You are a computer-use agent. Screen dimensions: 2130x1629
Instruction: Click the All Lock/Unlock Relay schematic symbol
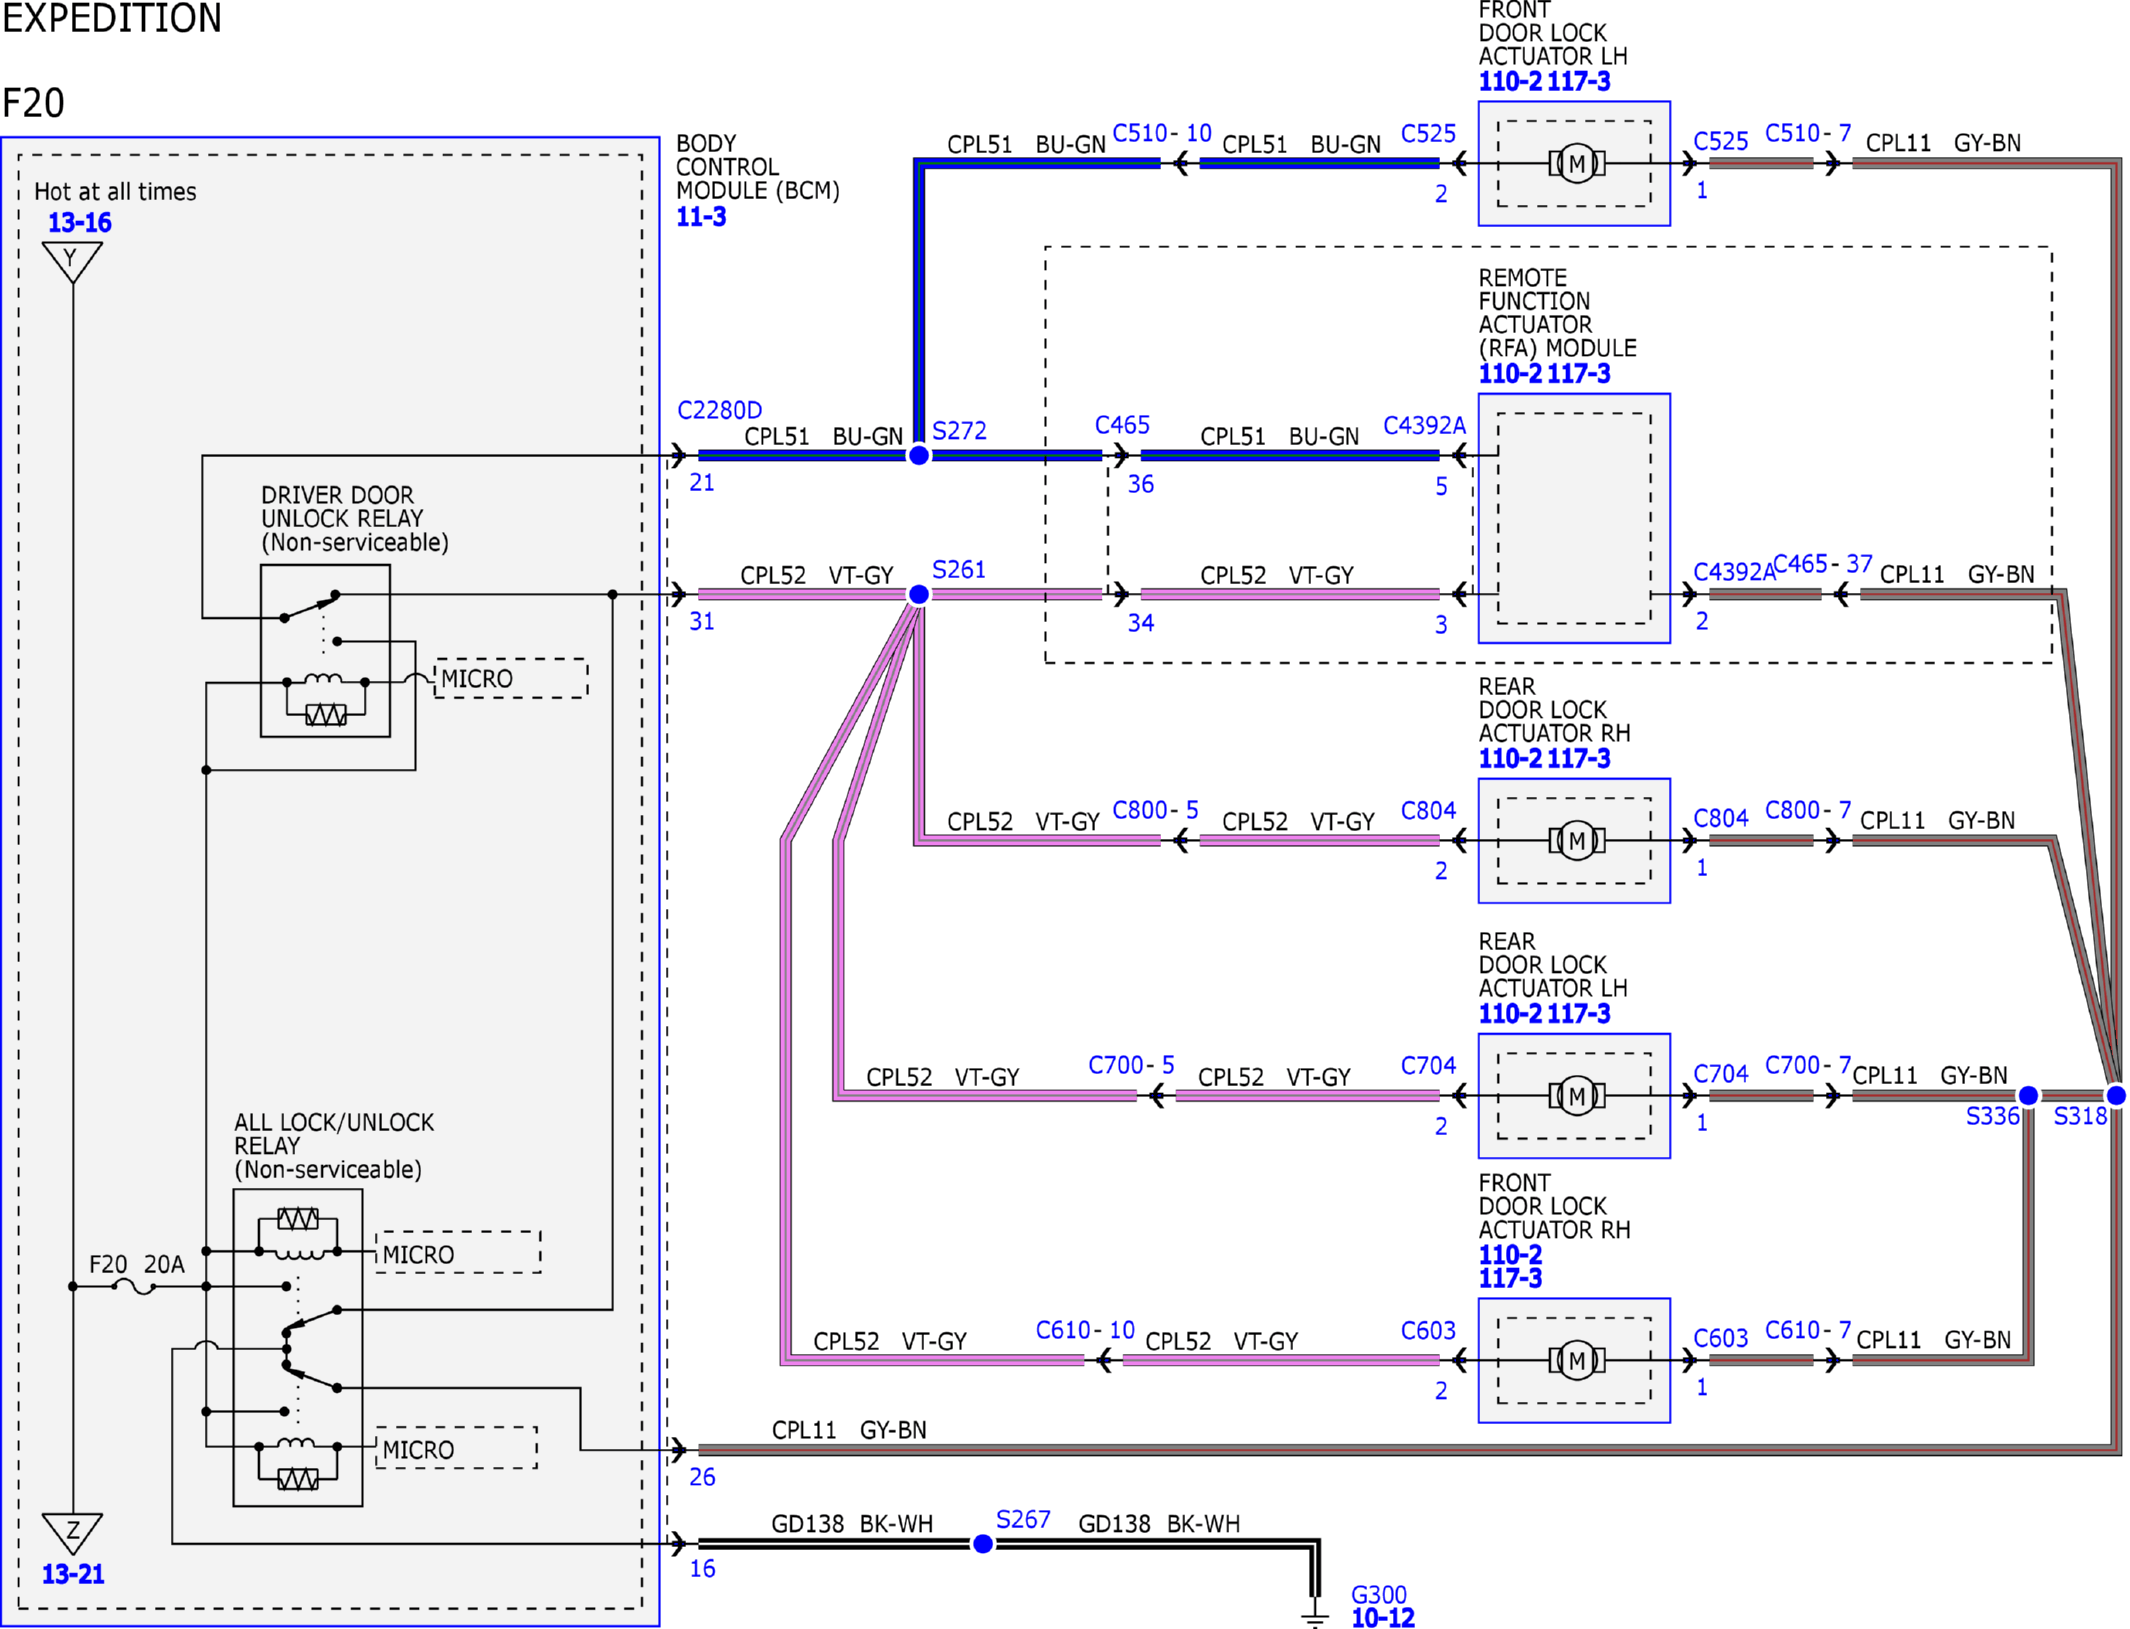point(298,1348)
